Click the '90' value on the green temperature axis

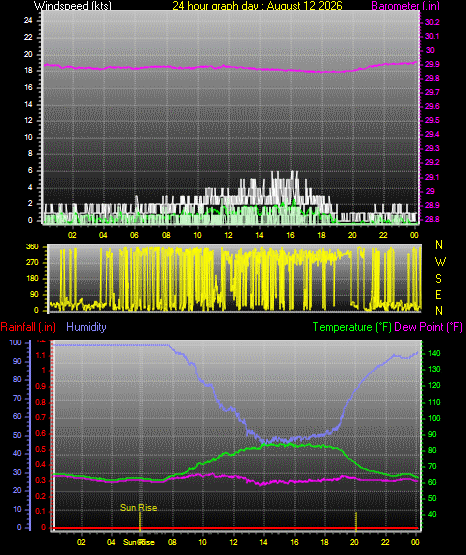(x=432, y=434)
